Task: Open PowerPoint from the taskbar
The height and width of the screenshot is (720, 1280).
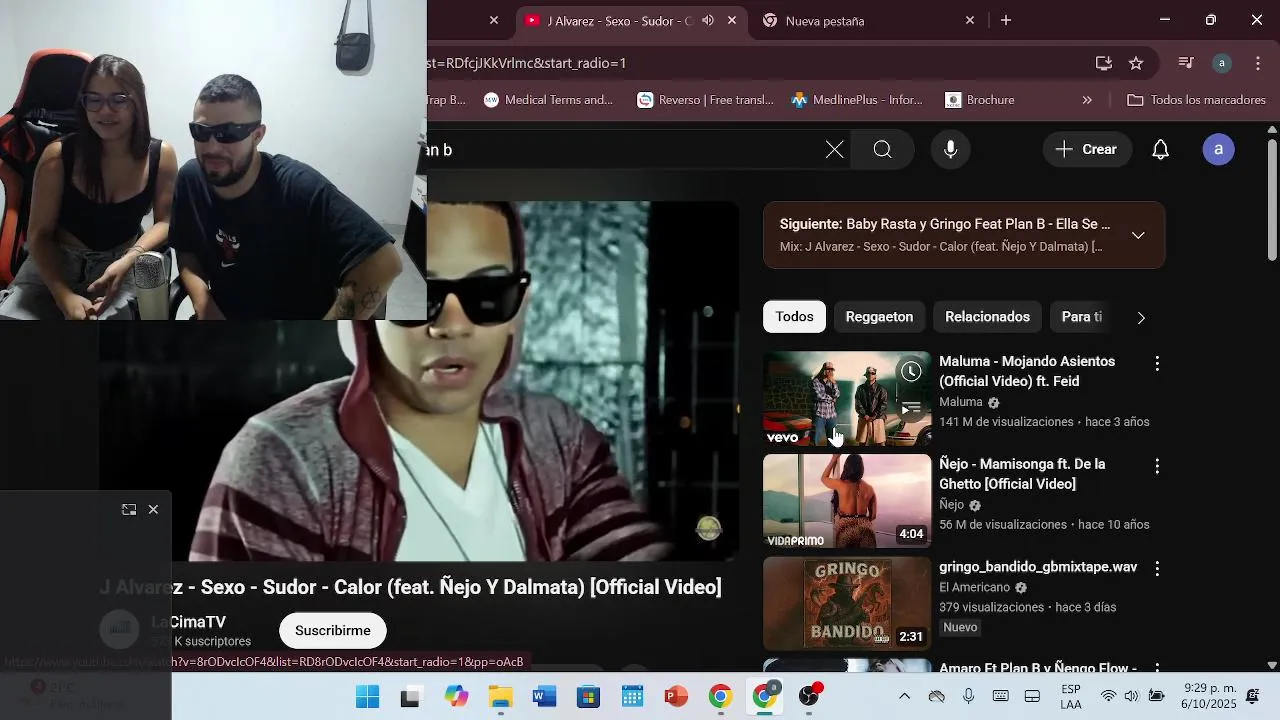Action: pos(676,697)
